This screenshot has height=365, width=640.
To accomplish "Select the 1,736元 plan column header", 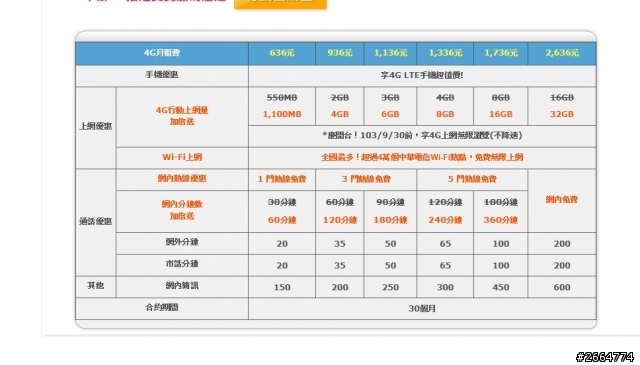I will 500,53.
